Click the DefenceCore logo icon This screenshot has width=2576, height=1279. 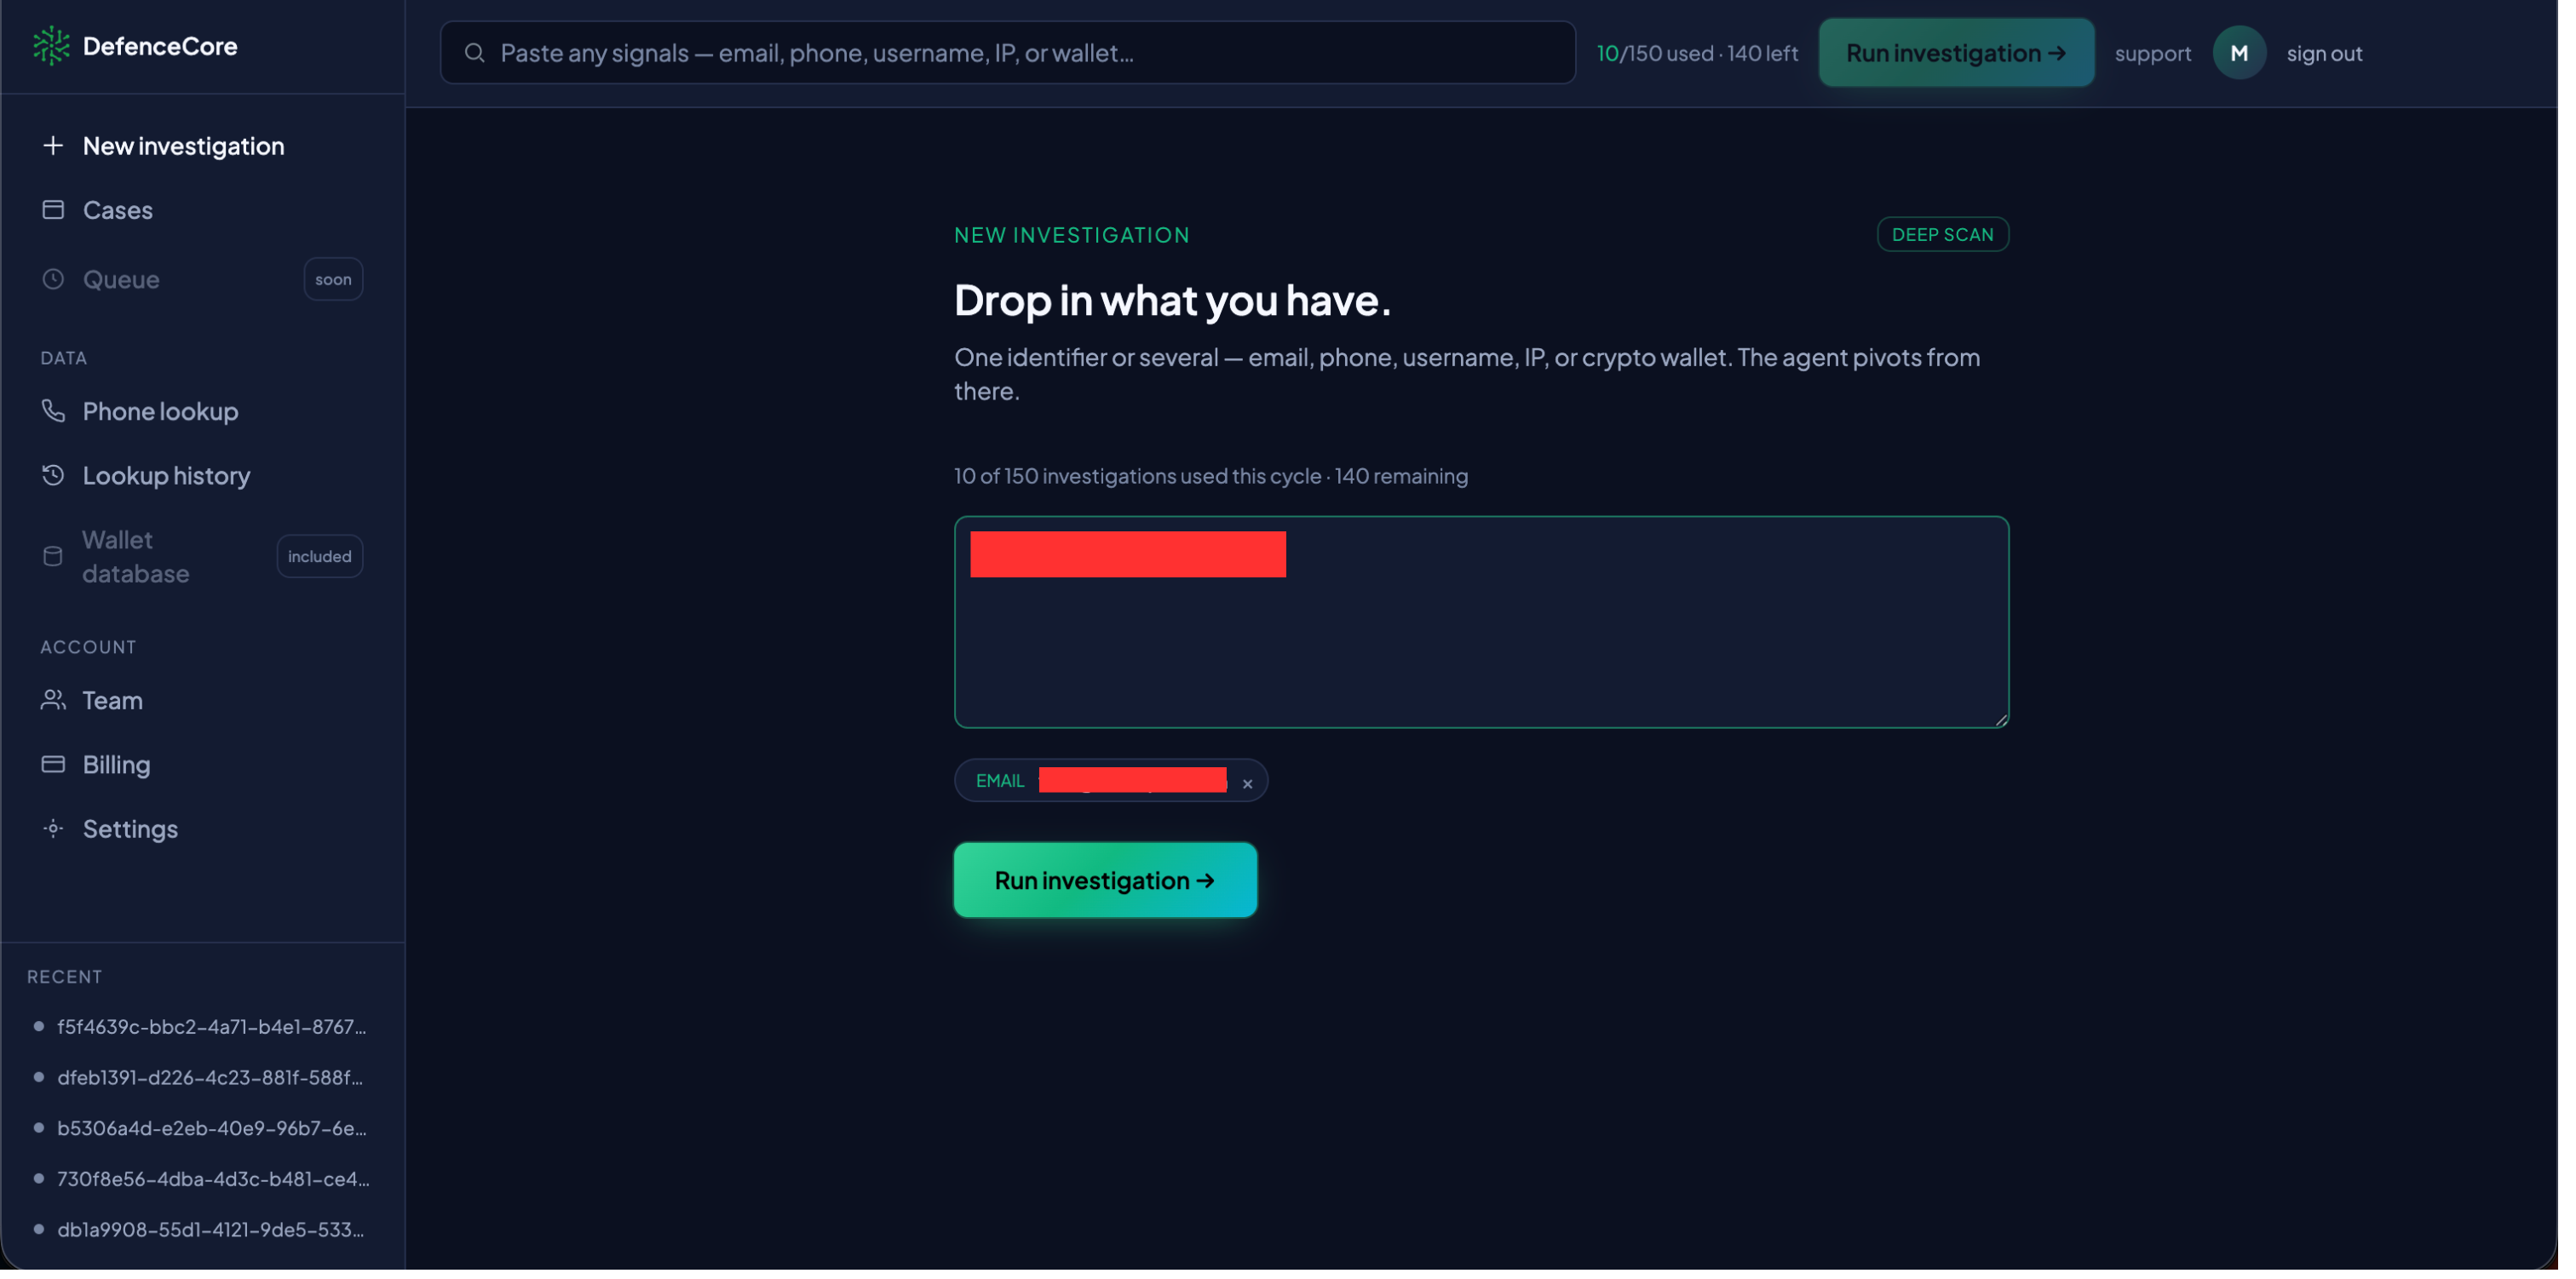click(52, 46)
